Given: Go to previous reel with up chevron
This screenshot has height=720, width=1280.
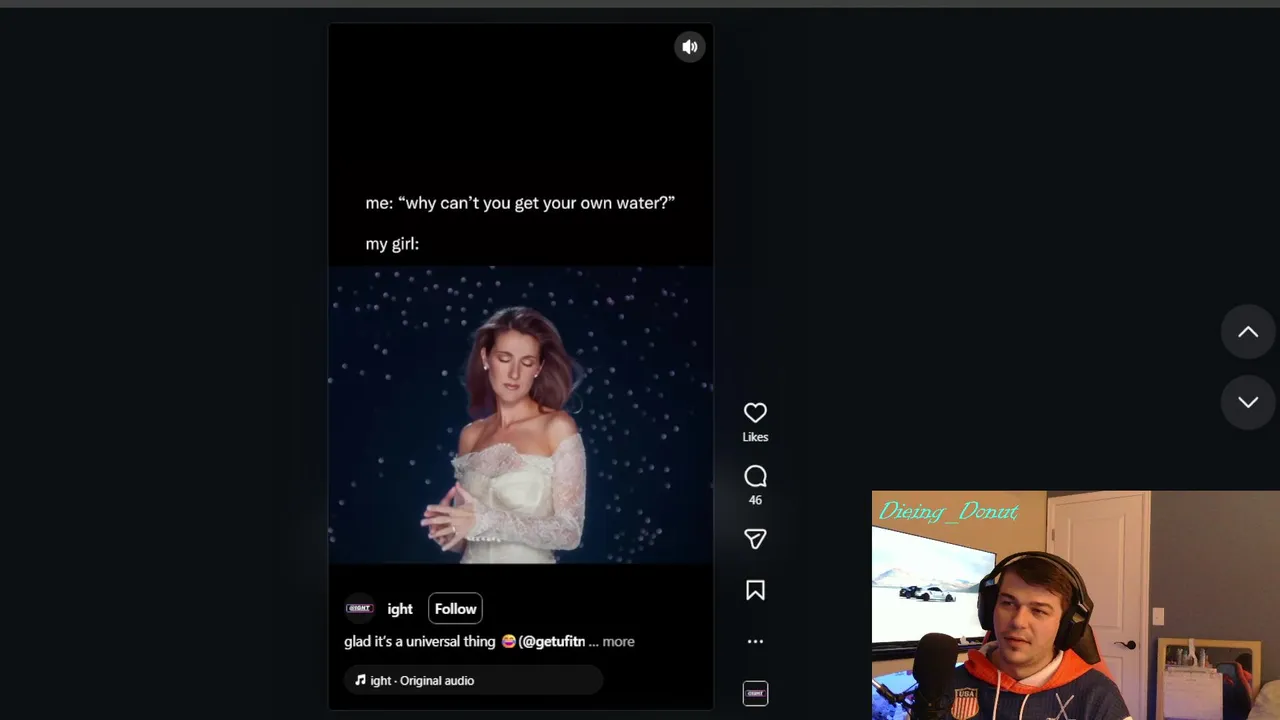Looking at the screenshot, I should tap(1248, 332).
